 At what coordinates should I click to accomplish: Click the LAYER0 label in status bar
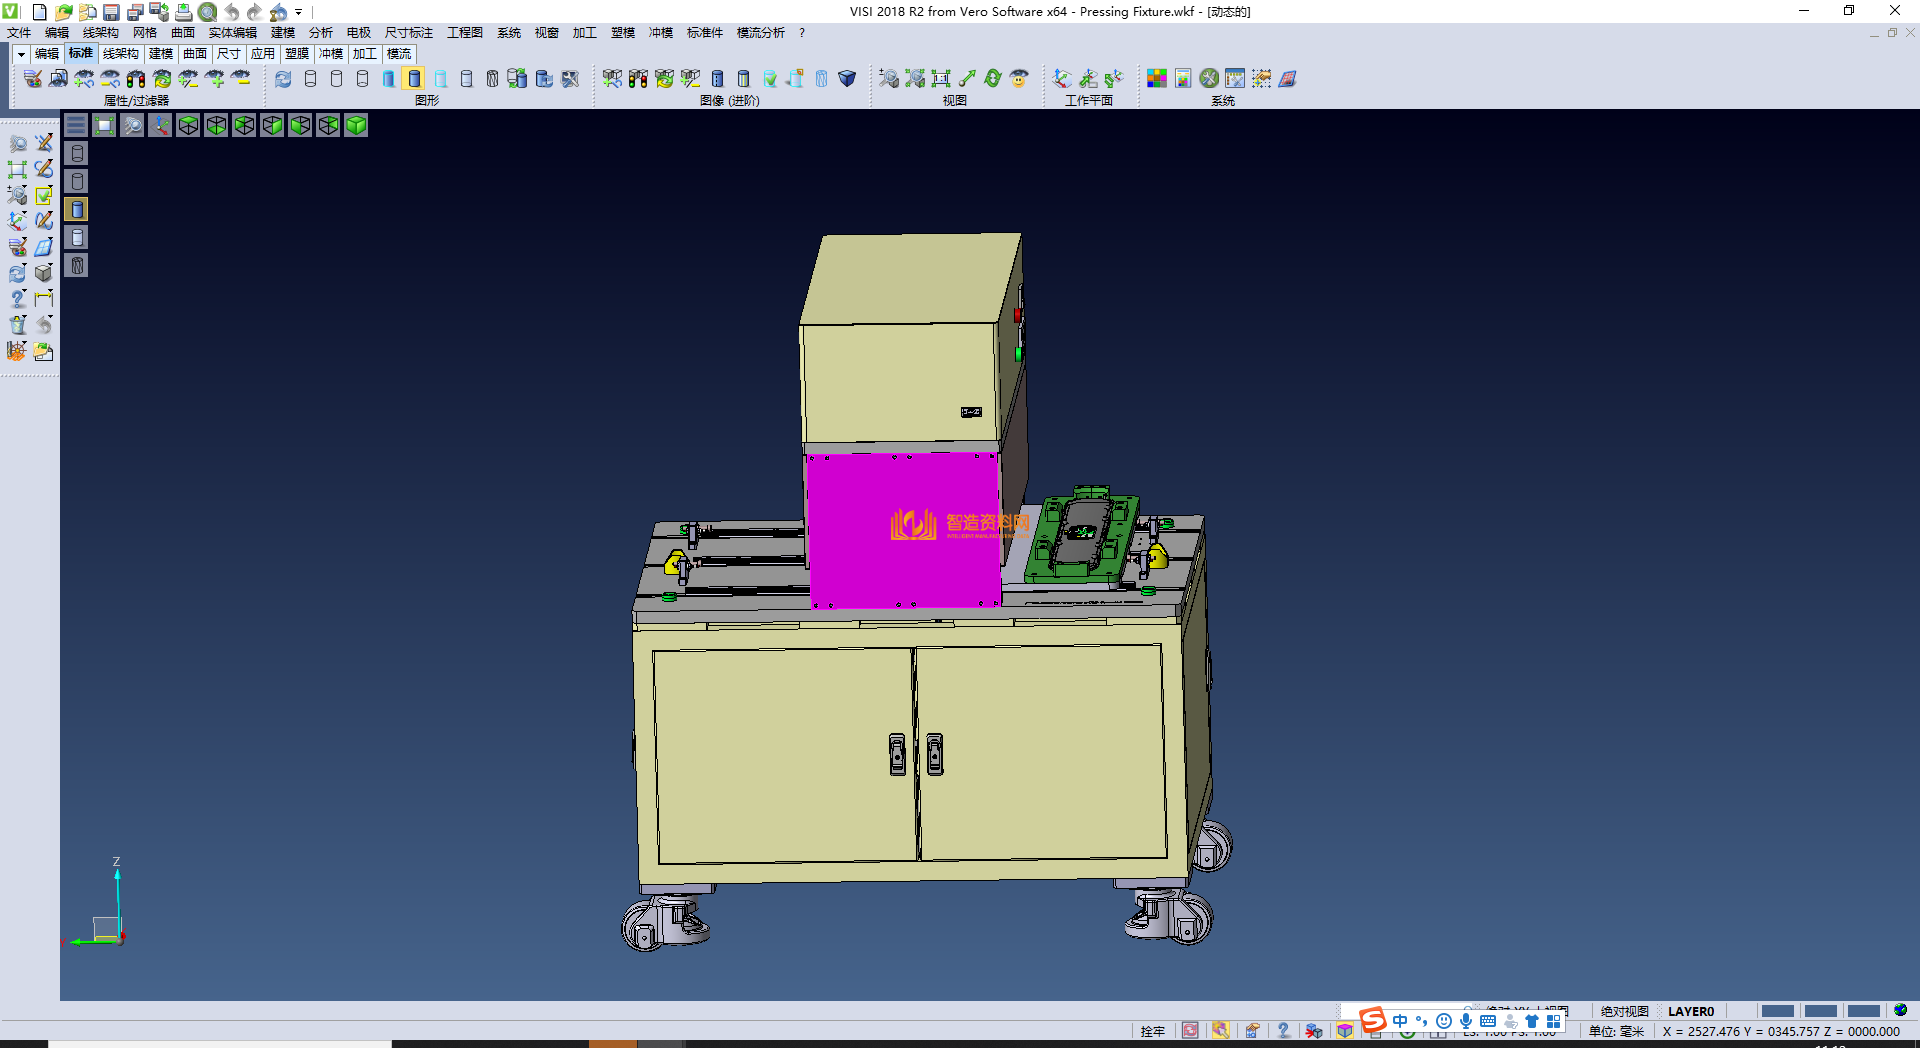[x=1690, y=1011]
